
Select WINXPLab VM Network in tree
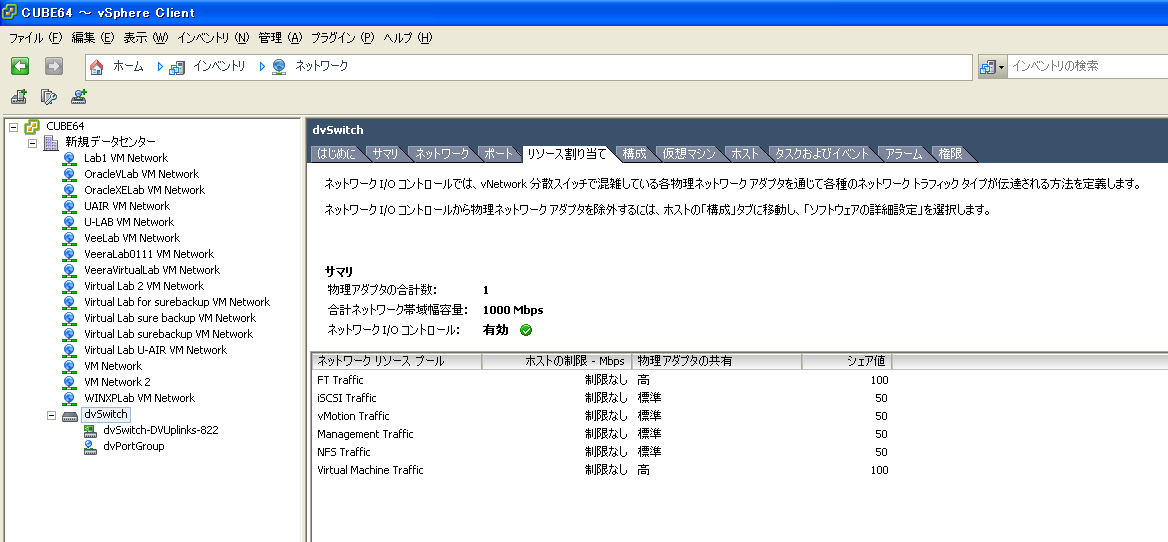(139, 398)
